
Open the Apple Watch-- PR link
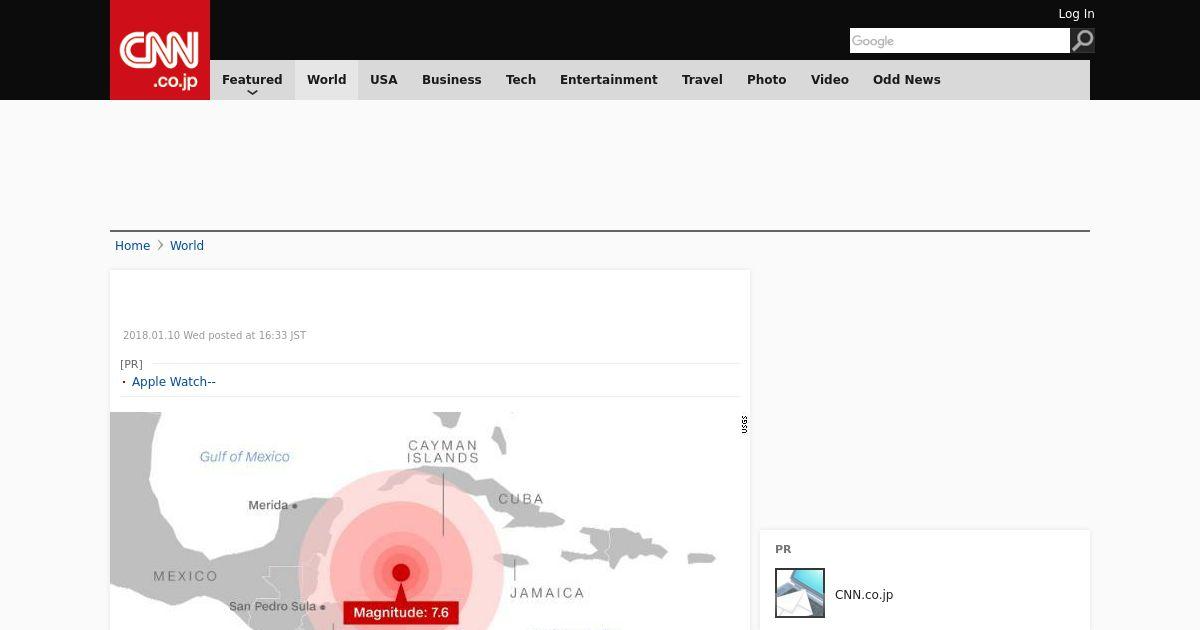coord(174,382)
